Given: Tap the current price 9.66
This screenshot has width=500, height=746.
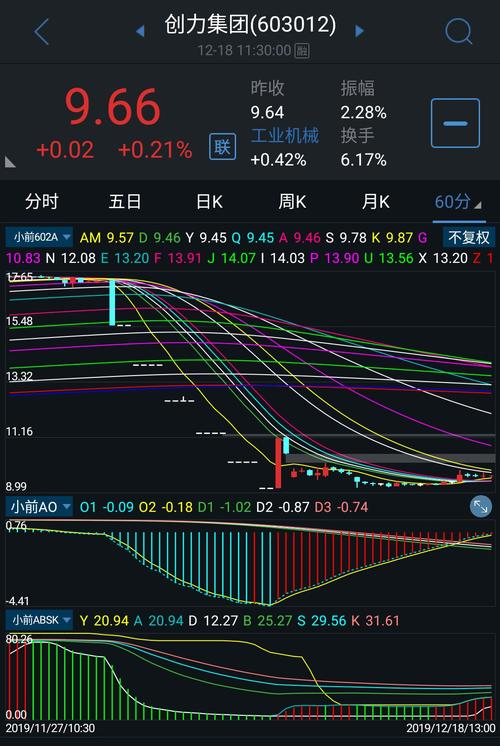Looking at the screenshot, I should coord(113,107).
